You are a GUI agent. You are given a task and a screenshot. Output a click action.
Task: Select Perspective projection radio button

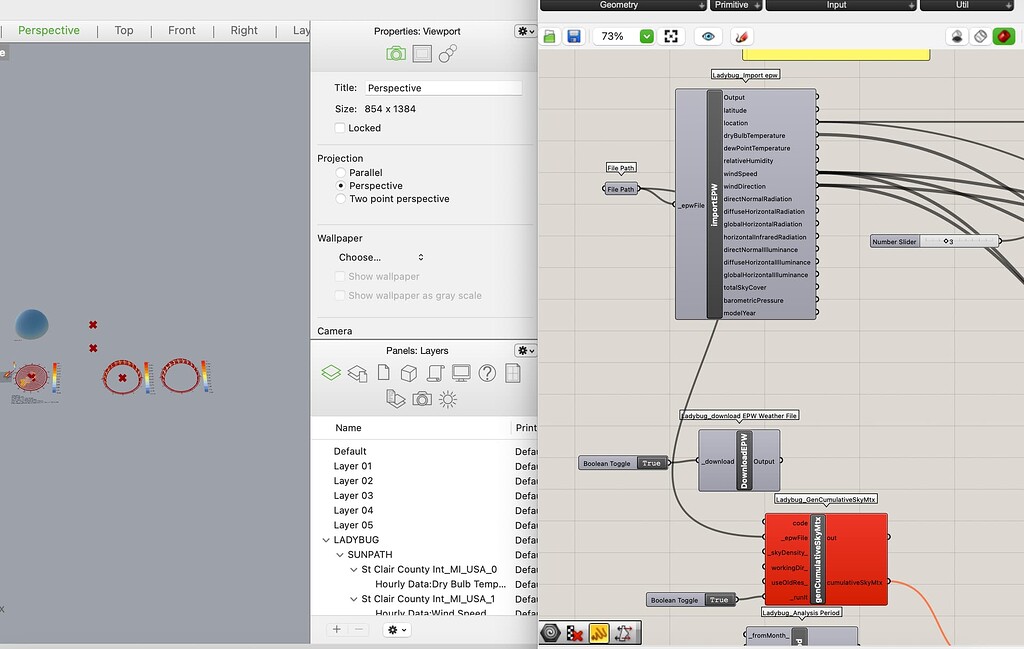point(340,186)
